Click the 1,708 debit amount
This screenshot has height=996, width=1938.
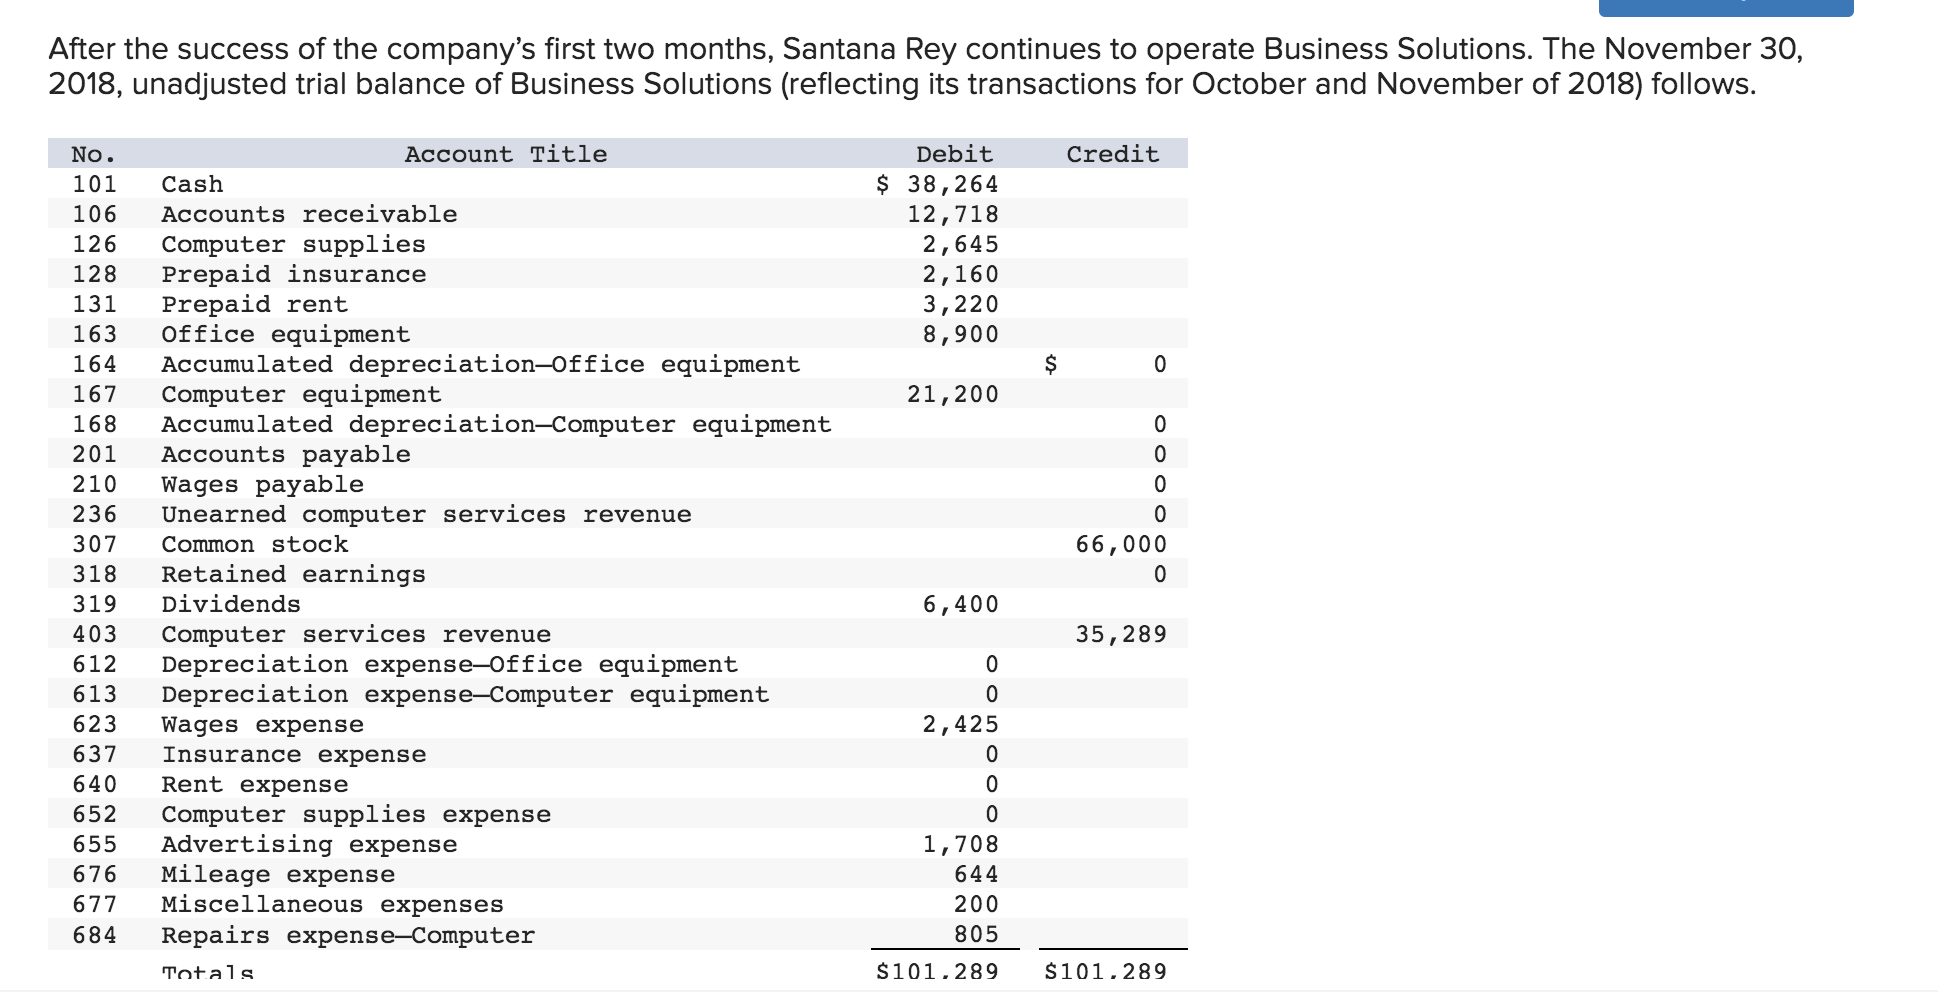(960, 844)
